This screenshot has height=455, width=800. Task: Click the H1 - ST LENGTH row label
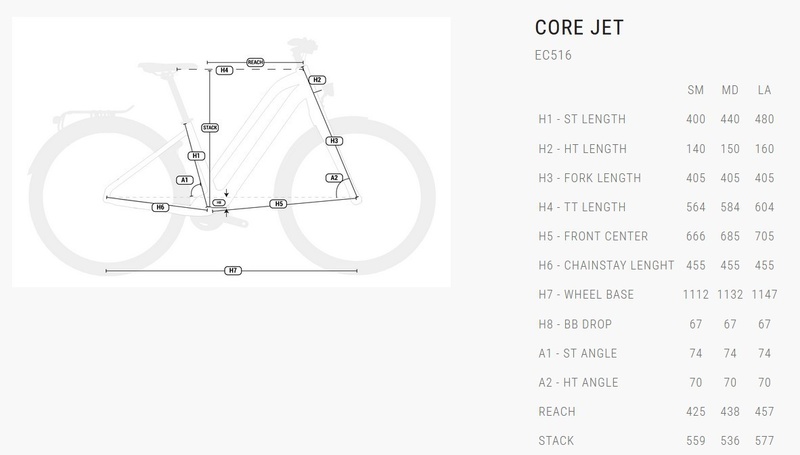point(582,120)
